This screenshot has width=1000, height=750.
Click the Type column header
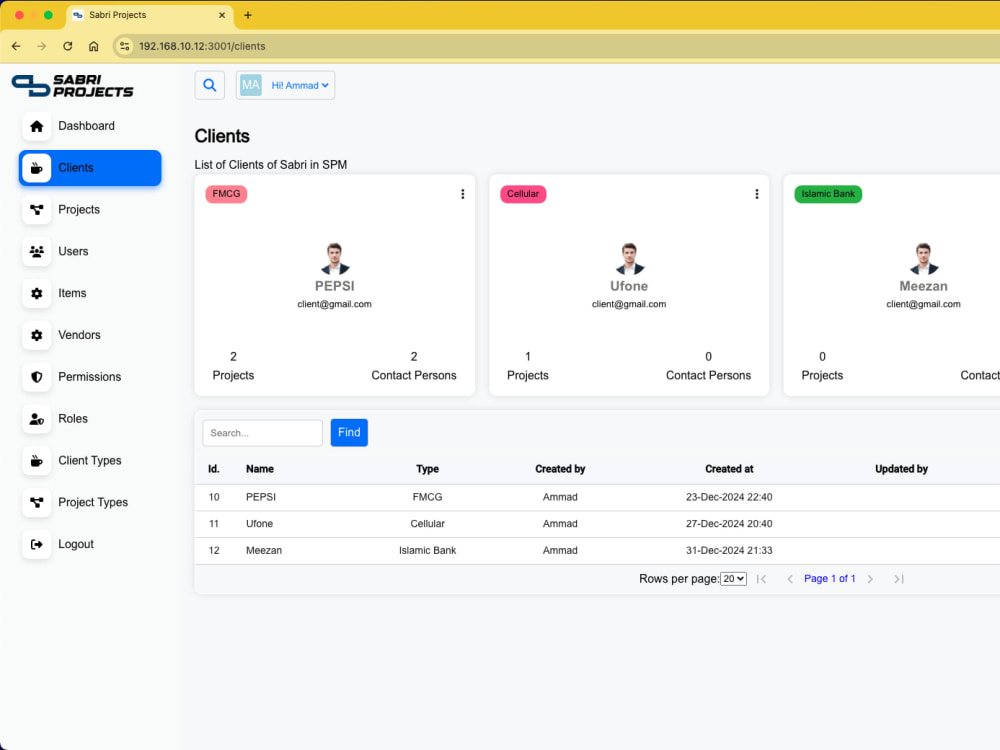tap(427, 469)
